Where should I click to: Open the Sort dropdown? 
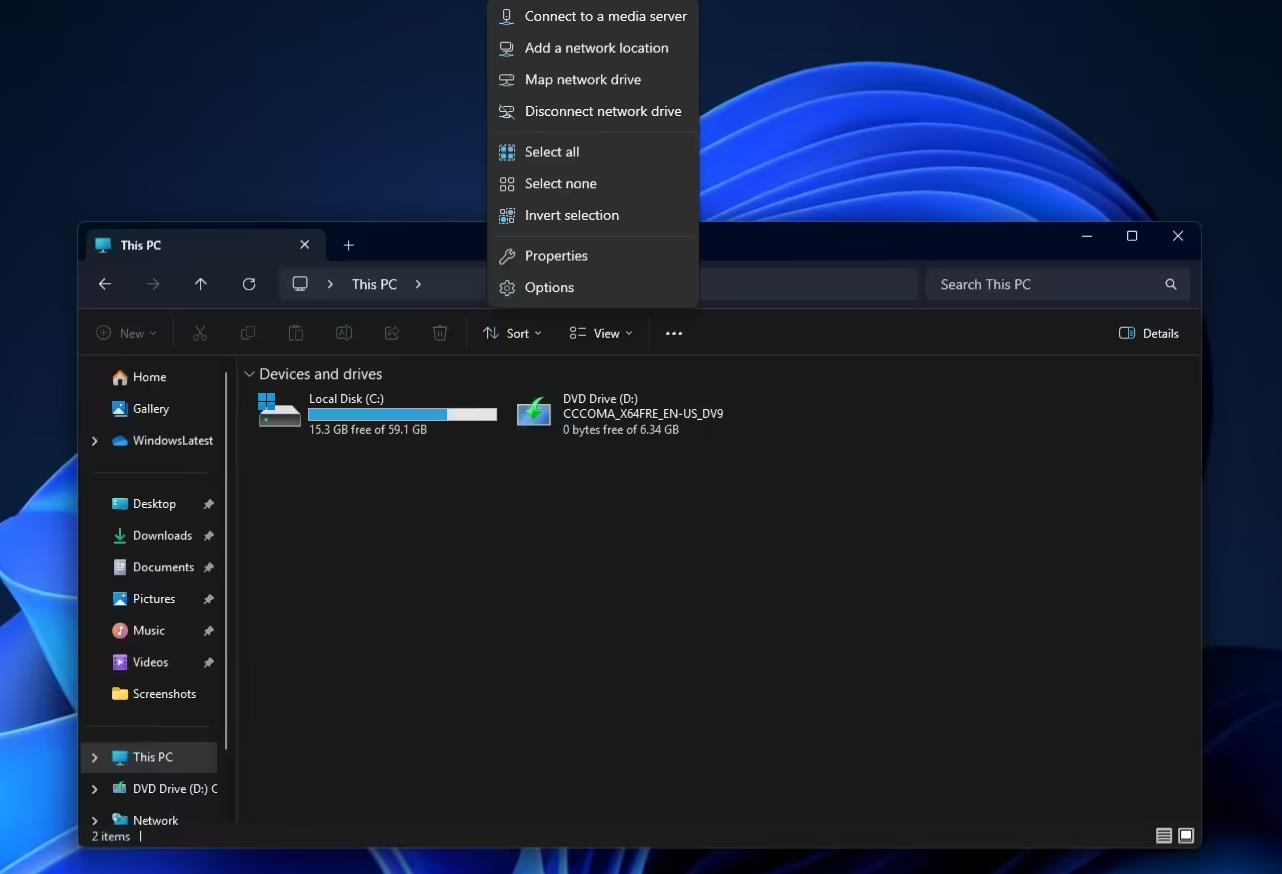pyautogui.click(x=512, y=333)
